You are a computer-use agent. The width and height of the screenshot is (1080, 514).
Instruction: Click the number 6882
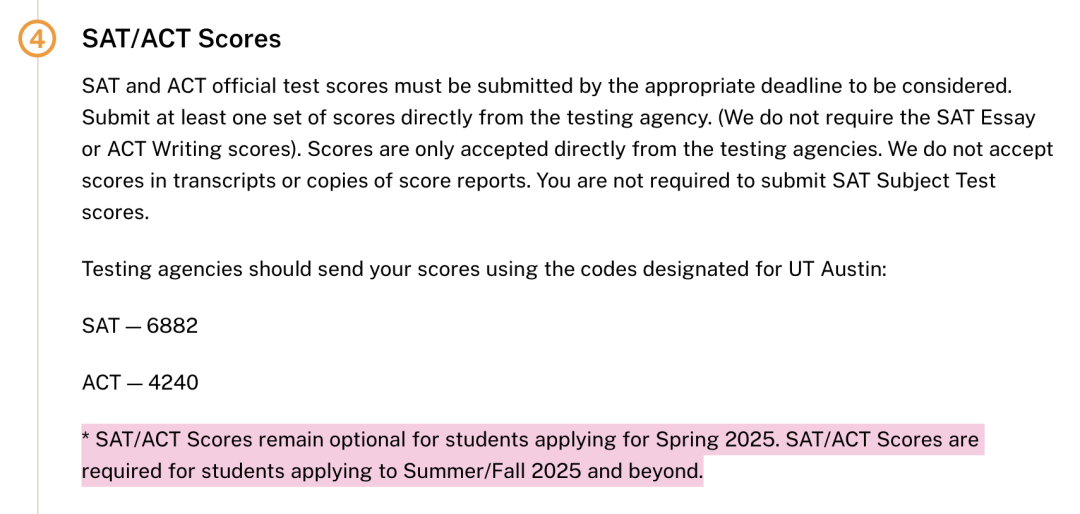172,325
